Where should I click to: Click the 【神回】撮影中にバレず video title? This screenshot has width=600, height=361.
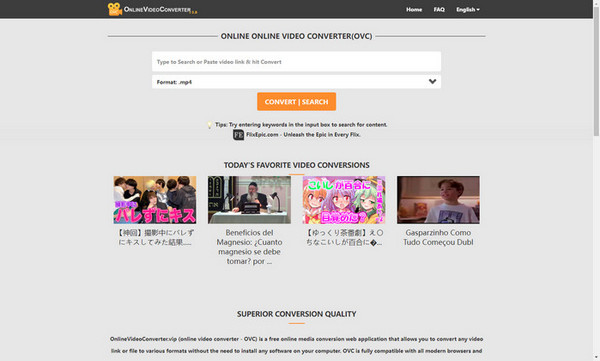[x=155, y=237]
